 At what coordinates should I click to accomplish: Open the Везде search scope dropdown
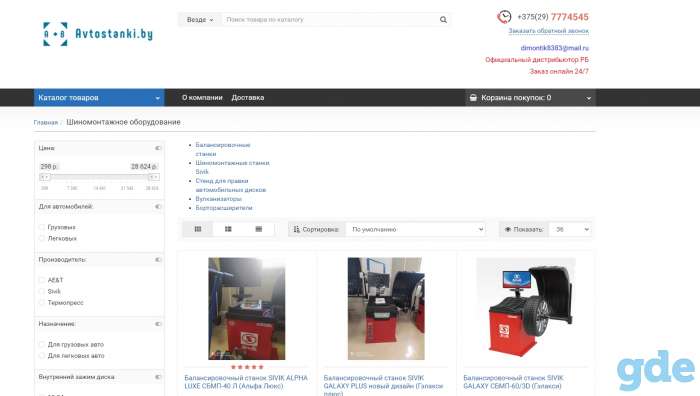(x=200, y=20)
